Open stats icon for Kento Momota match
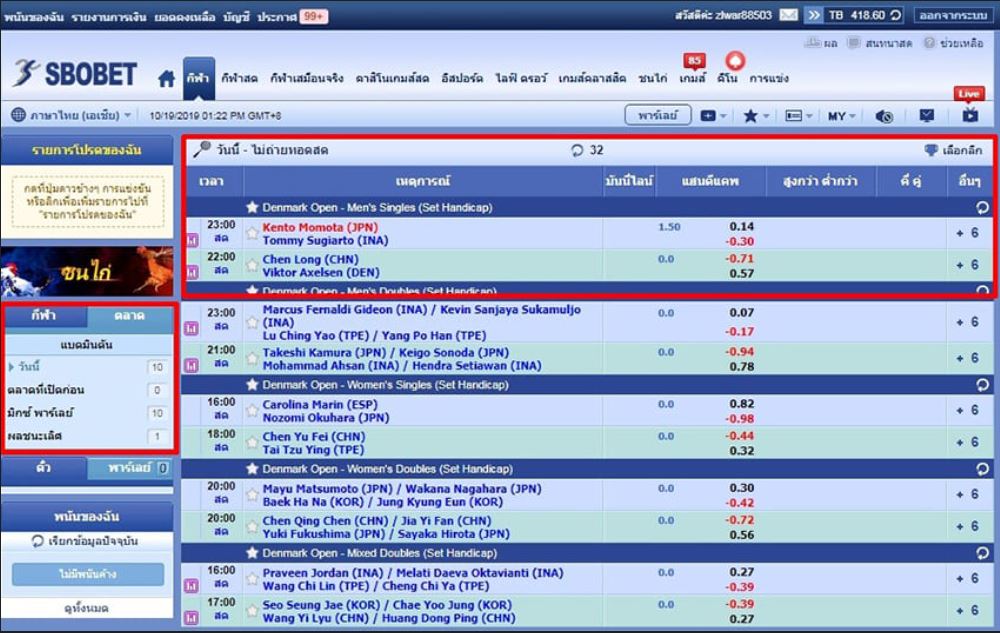The width and height of the screenshot is (1000, 633). click(x=192, y=240)
